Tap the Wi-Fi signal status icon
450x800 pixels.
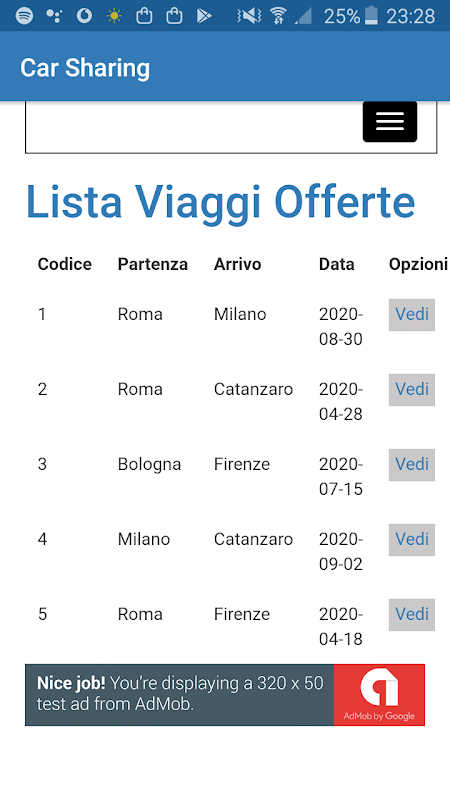coord(278,16)
